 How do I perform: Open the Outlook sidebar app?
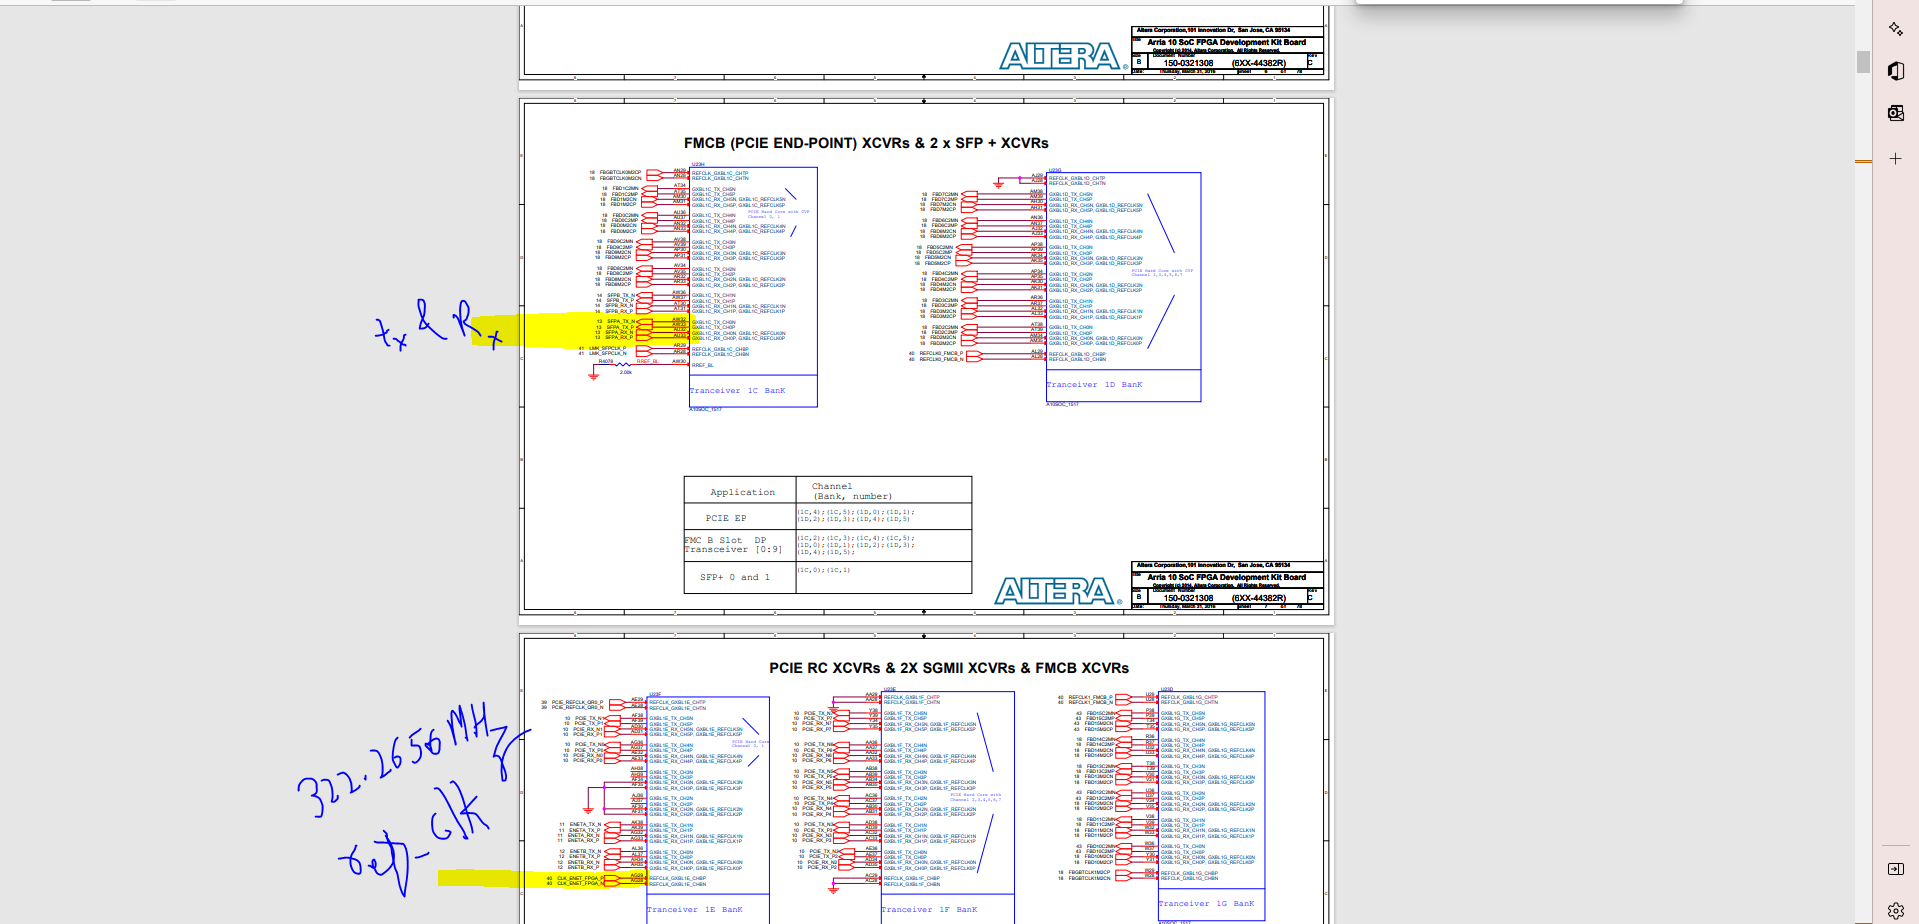click(1895, 113)
